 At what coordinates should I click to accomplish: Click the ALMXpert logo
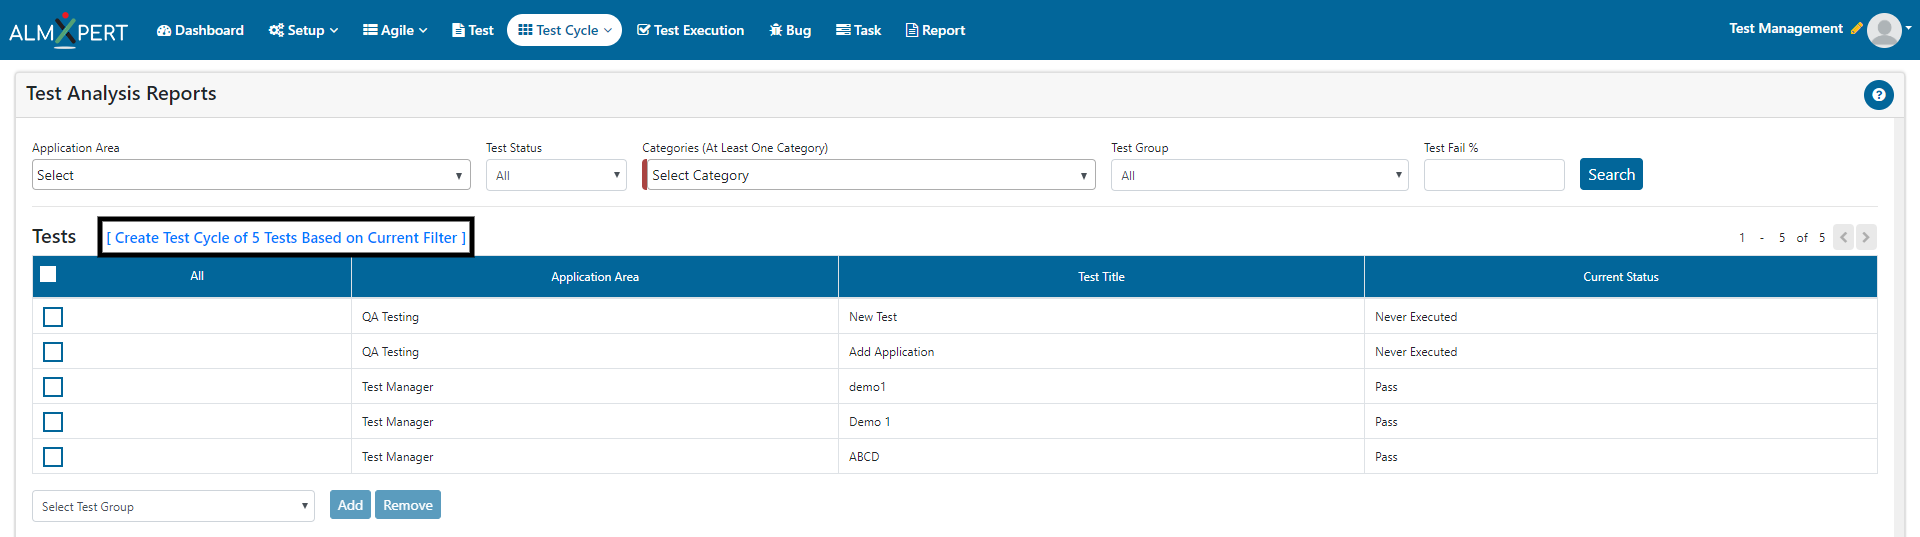click(68, 31)
